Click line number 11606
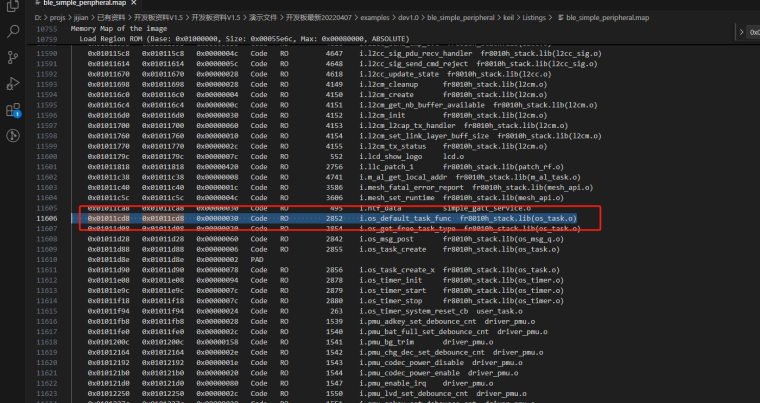Image resolution: width=760 pixels, height=403 pixels. pyautogui.click(x=47, y=219)
